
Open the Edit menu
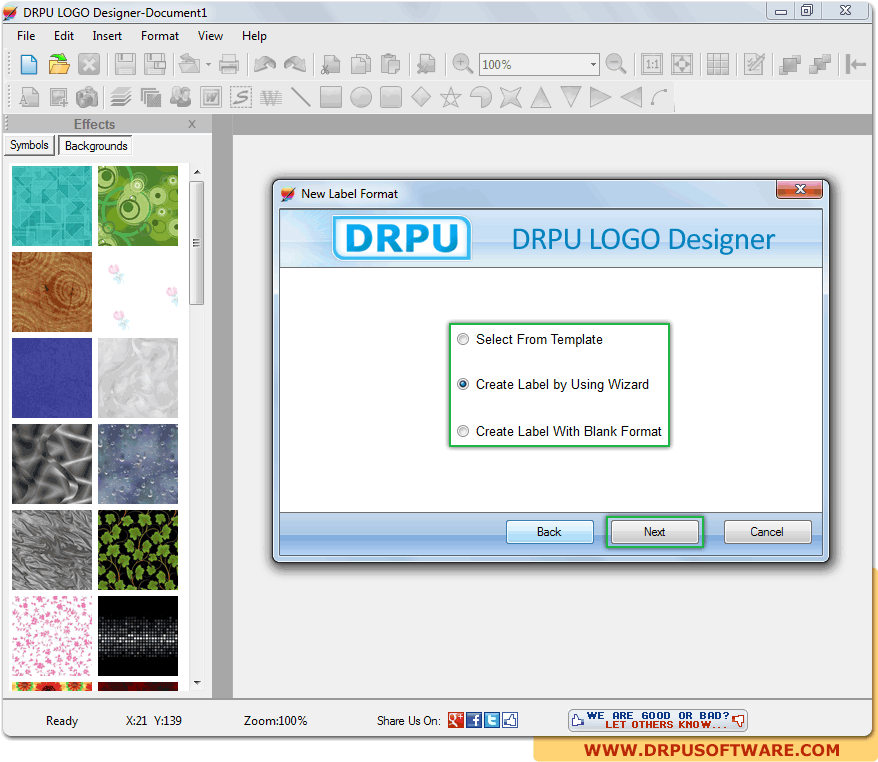click(64, 36)
